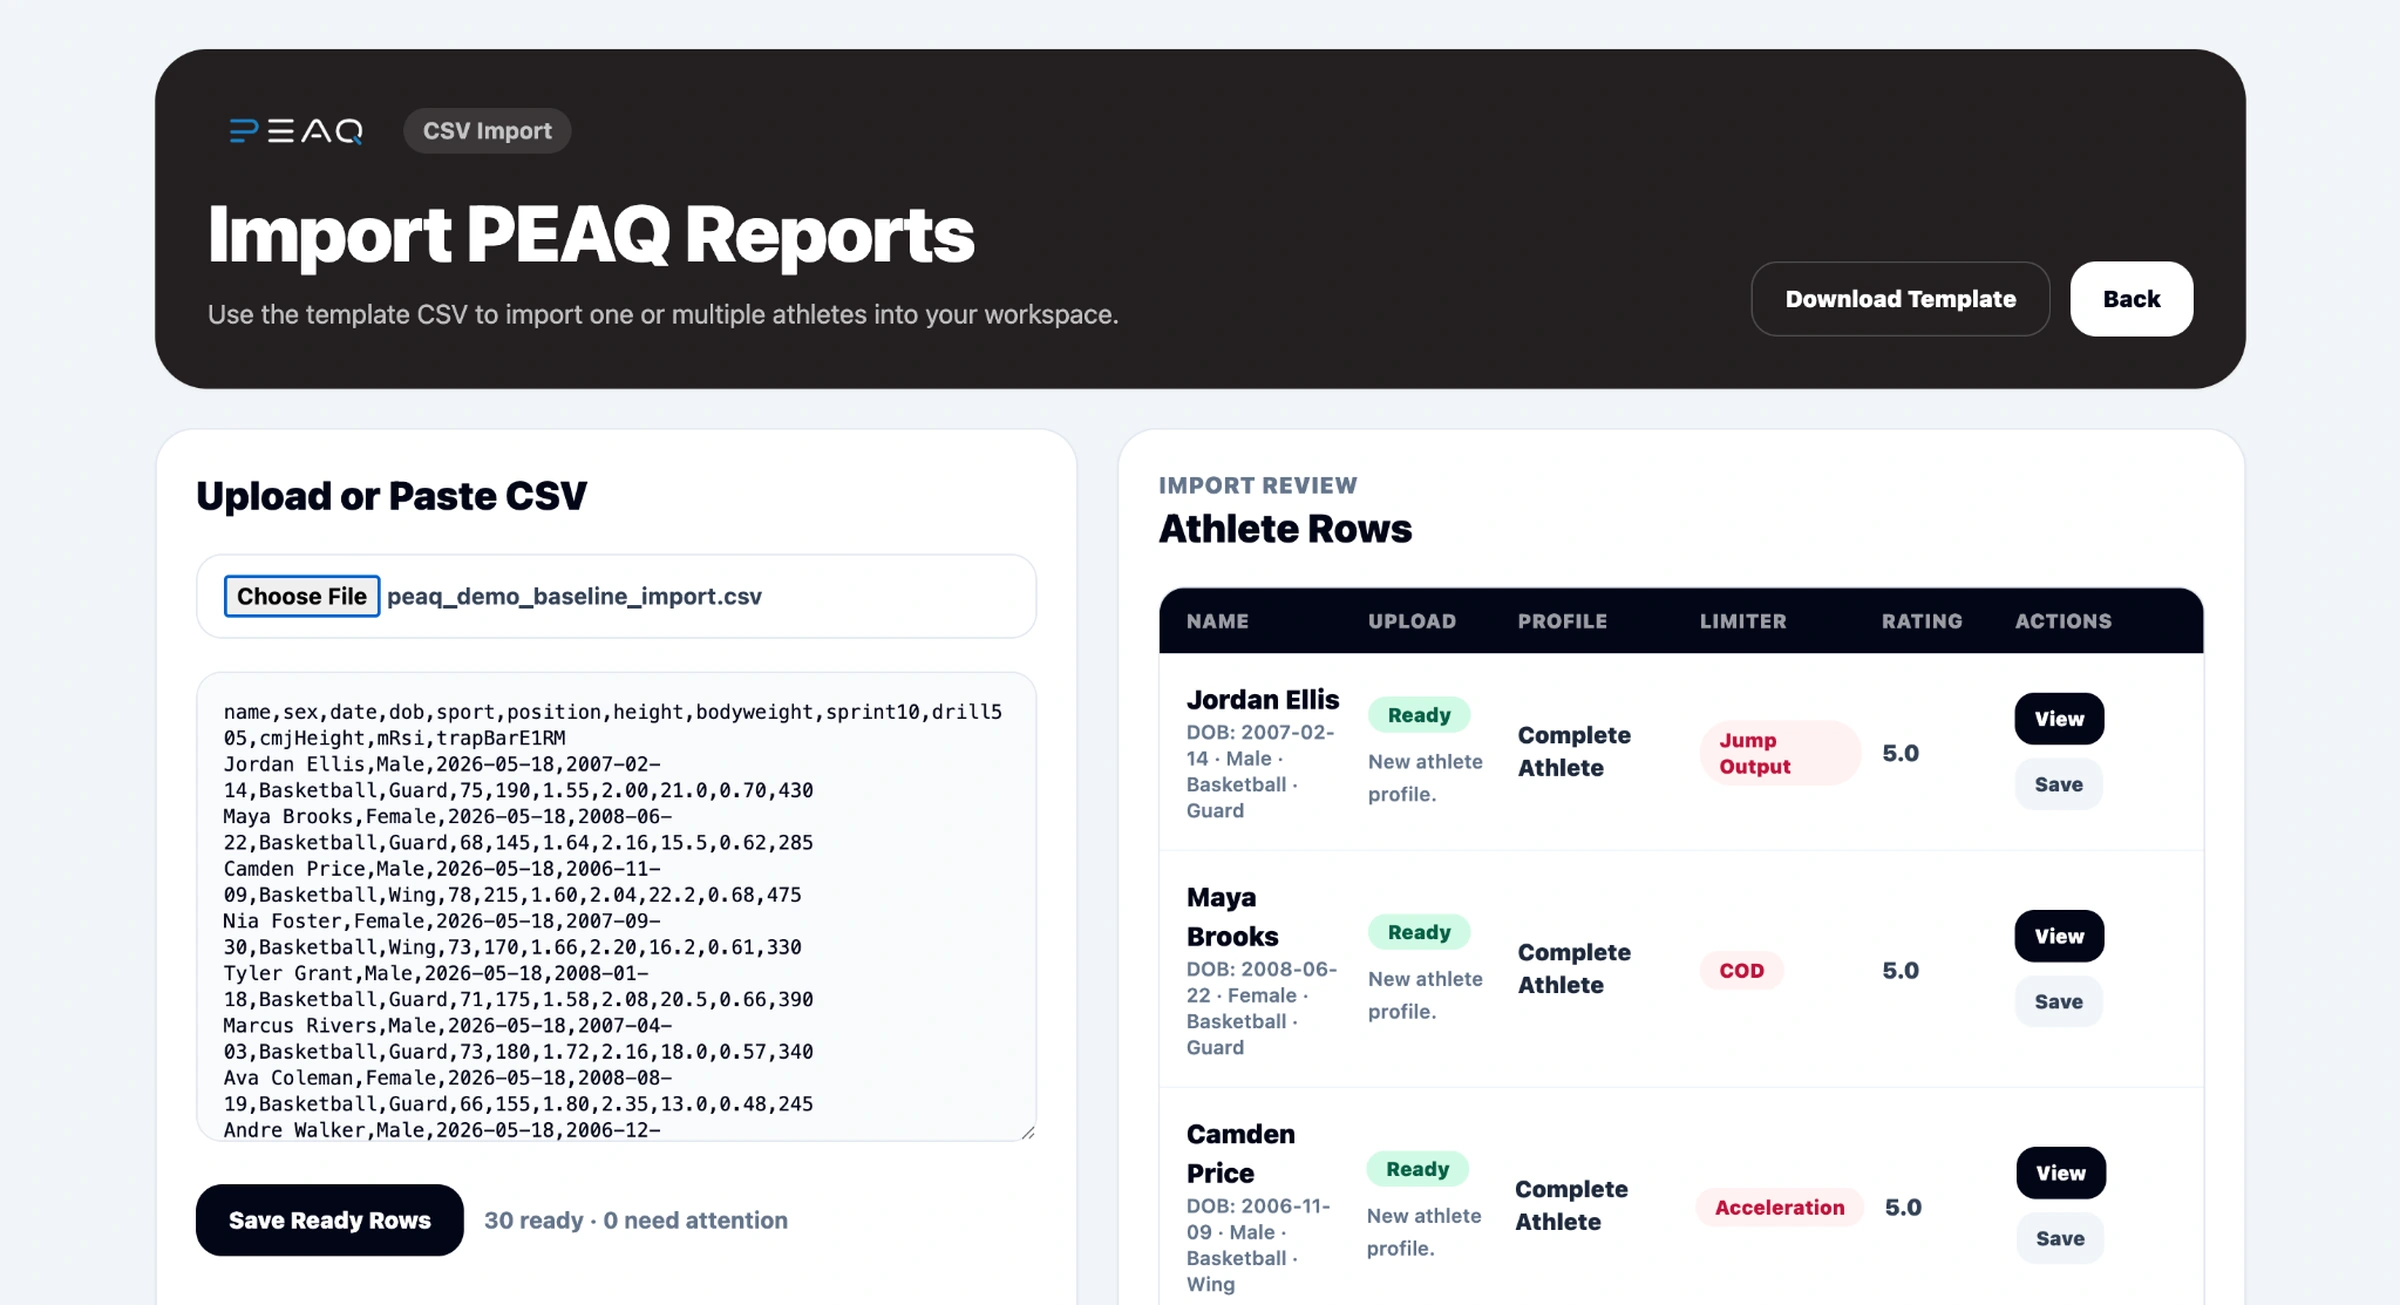Click the Ready badge for Camden Price
Screen dimensions: 2400x1305
pos(1417,1169)
